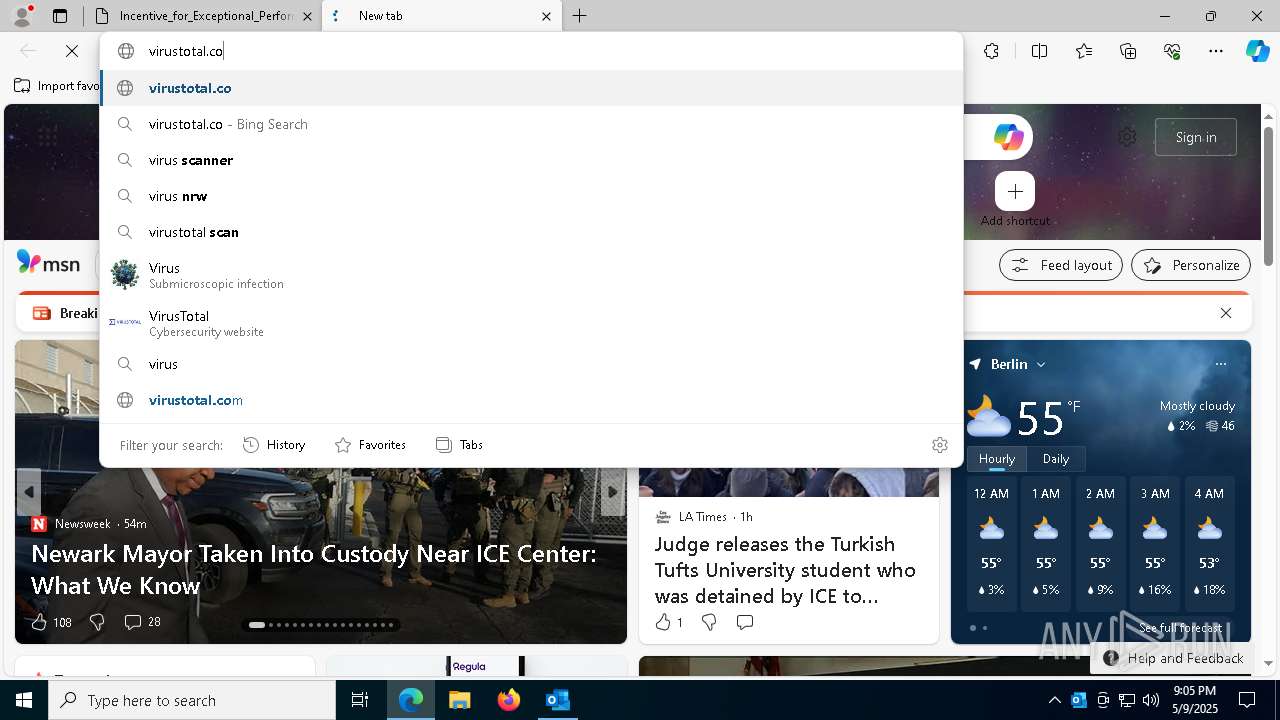
Task: Click the Type here to search box
Action: (192, 700)
